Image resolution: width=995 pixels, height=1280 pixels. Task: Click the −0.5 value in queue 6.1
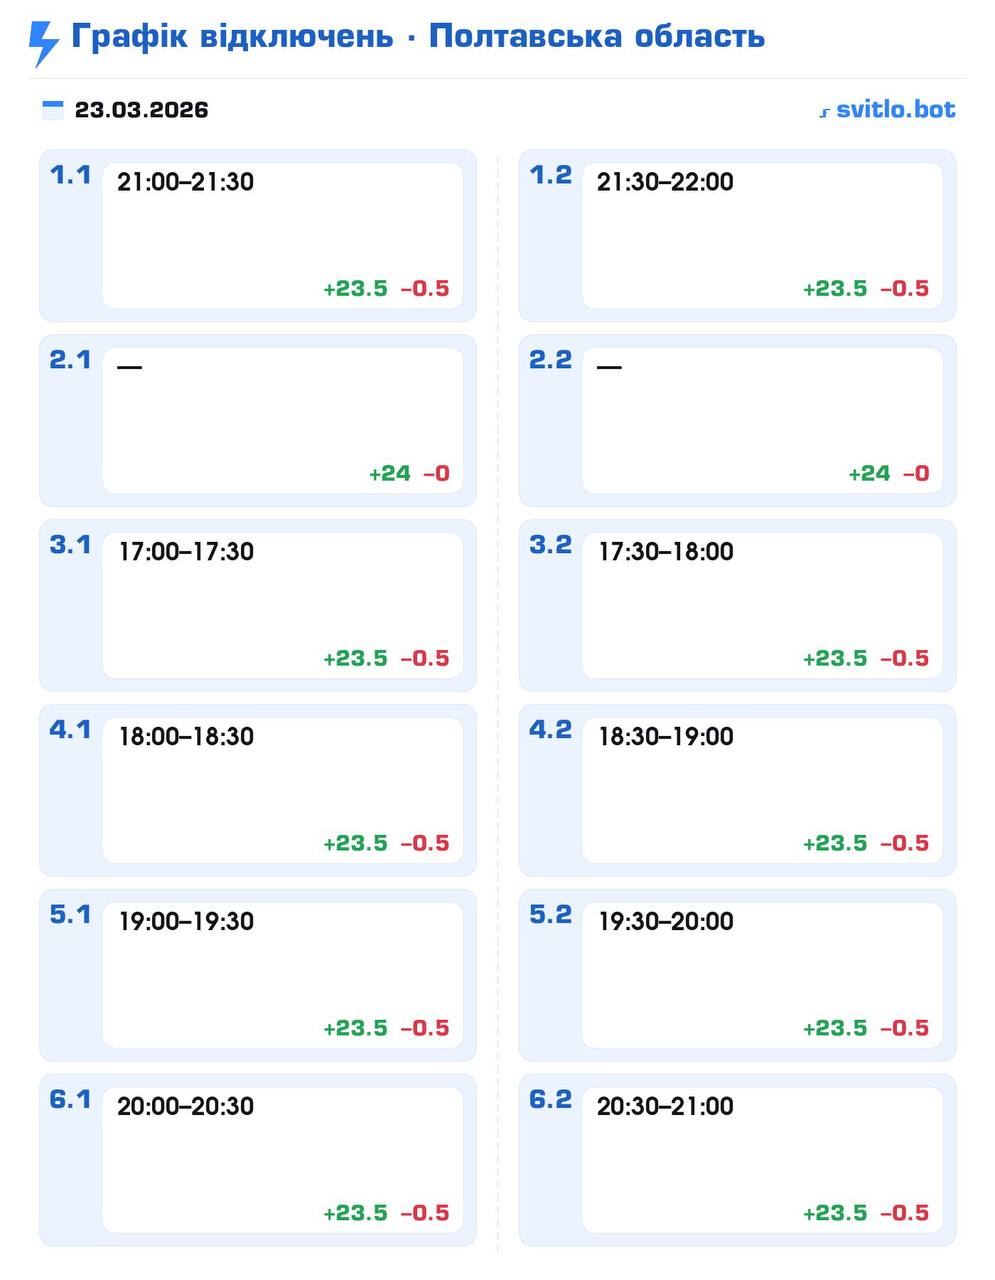[x=425, y=1213]
